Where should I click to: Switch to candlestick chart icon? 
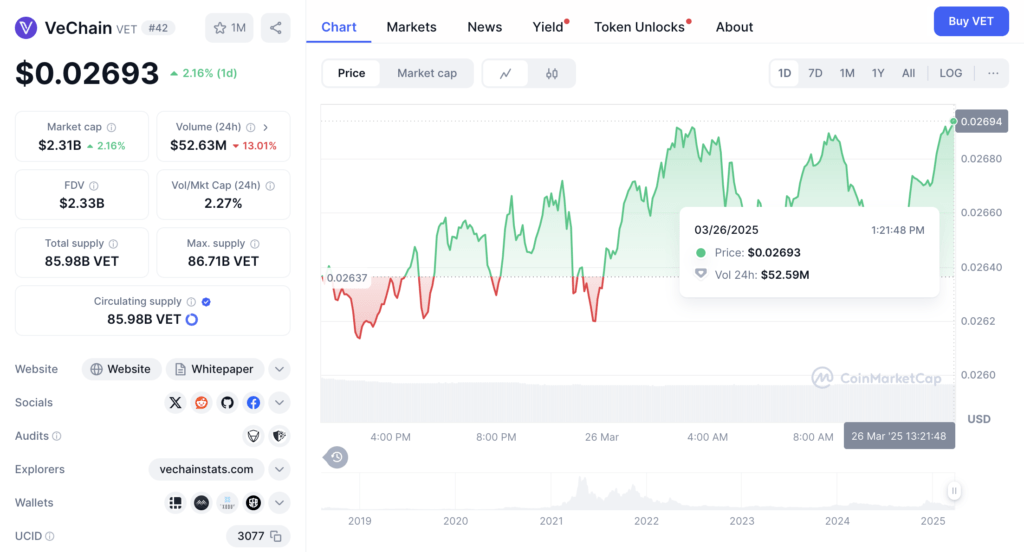pyautogui.click(x=552, y=73)
